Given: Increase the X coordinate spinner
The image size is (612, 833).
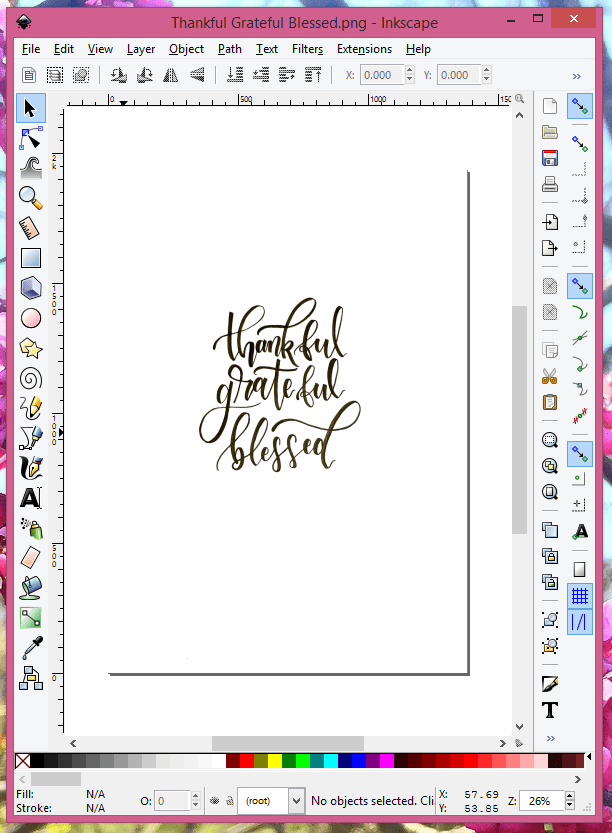Looking at the screenshot, I should tap(409, 70).
